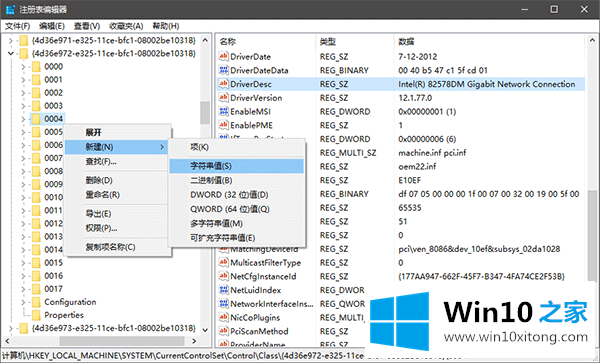Image resolution: width=600 pixels, height=363 pixels.
Task: Click the folder icon of key 0001
Action: point(36,80)
